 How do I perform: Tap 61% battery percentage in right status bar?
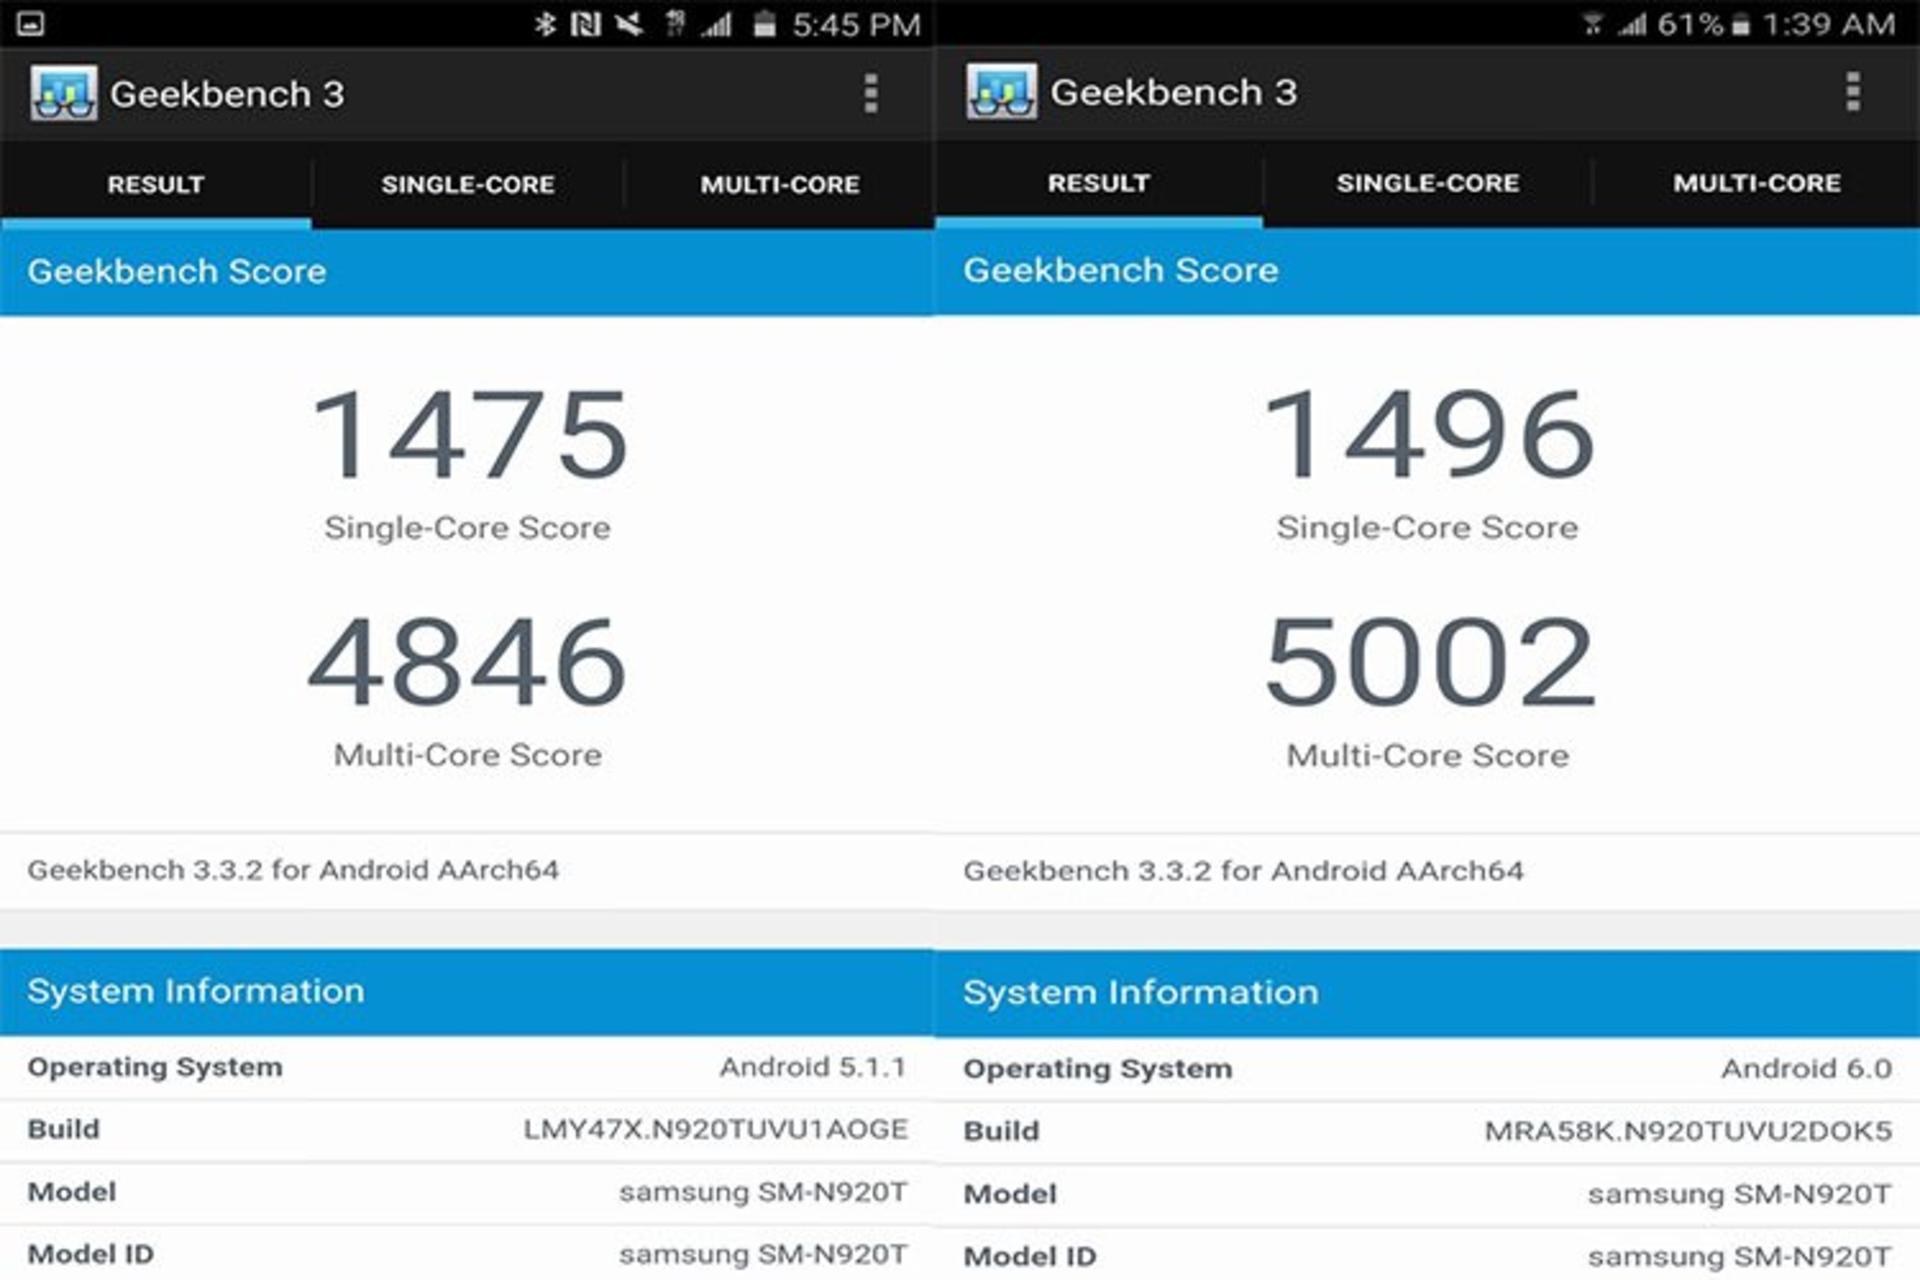1690,24
